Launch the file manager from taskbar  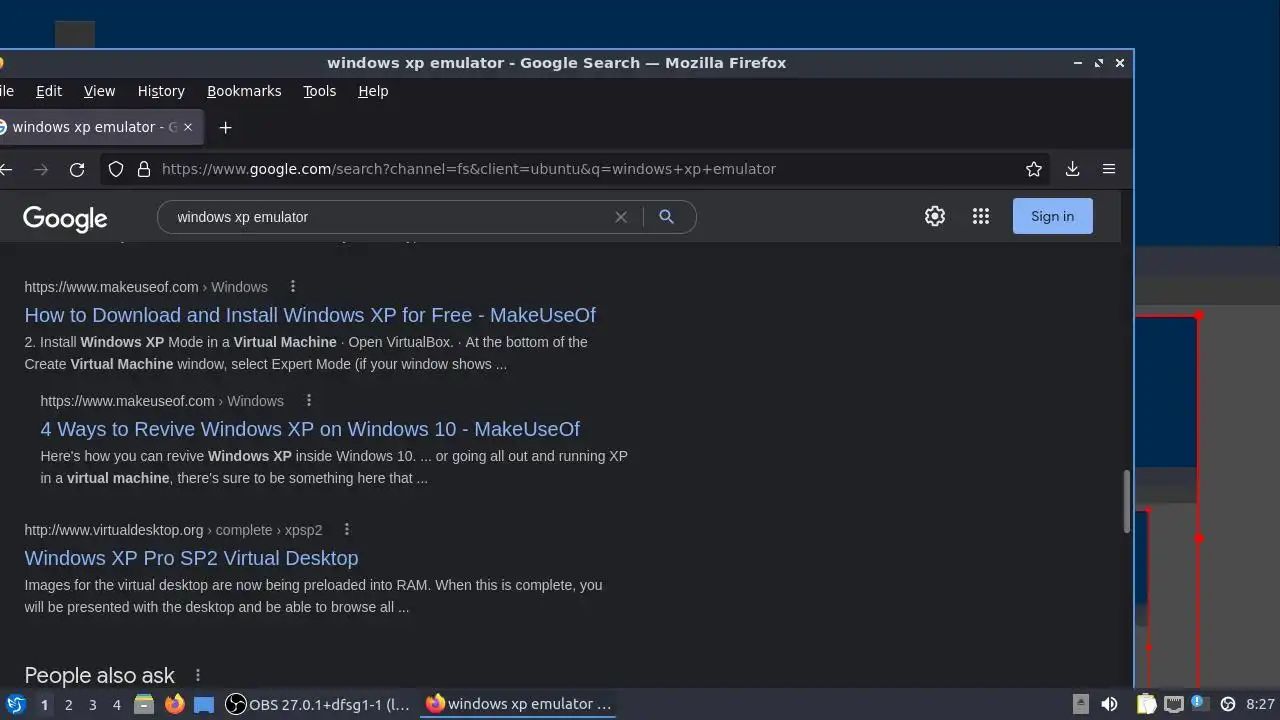pos(144,704)
